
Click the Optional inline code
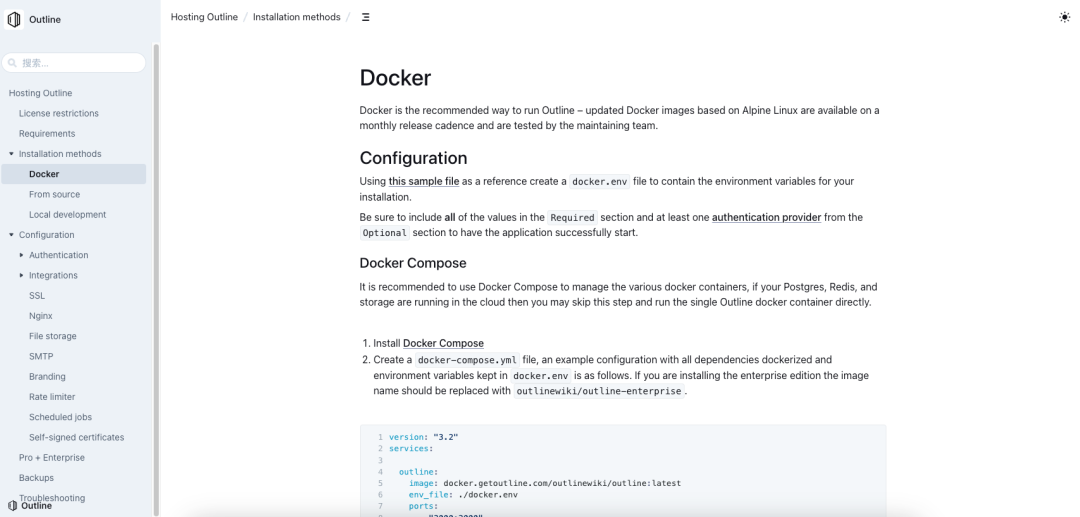click(x=384, y=233)
